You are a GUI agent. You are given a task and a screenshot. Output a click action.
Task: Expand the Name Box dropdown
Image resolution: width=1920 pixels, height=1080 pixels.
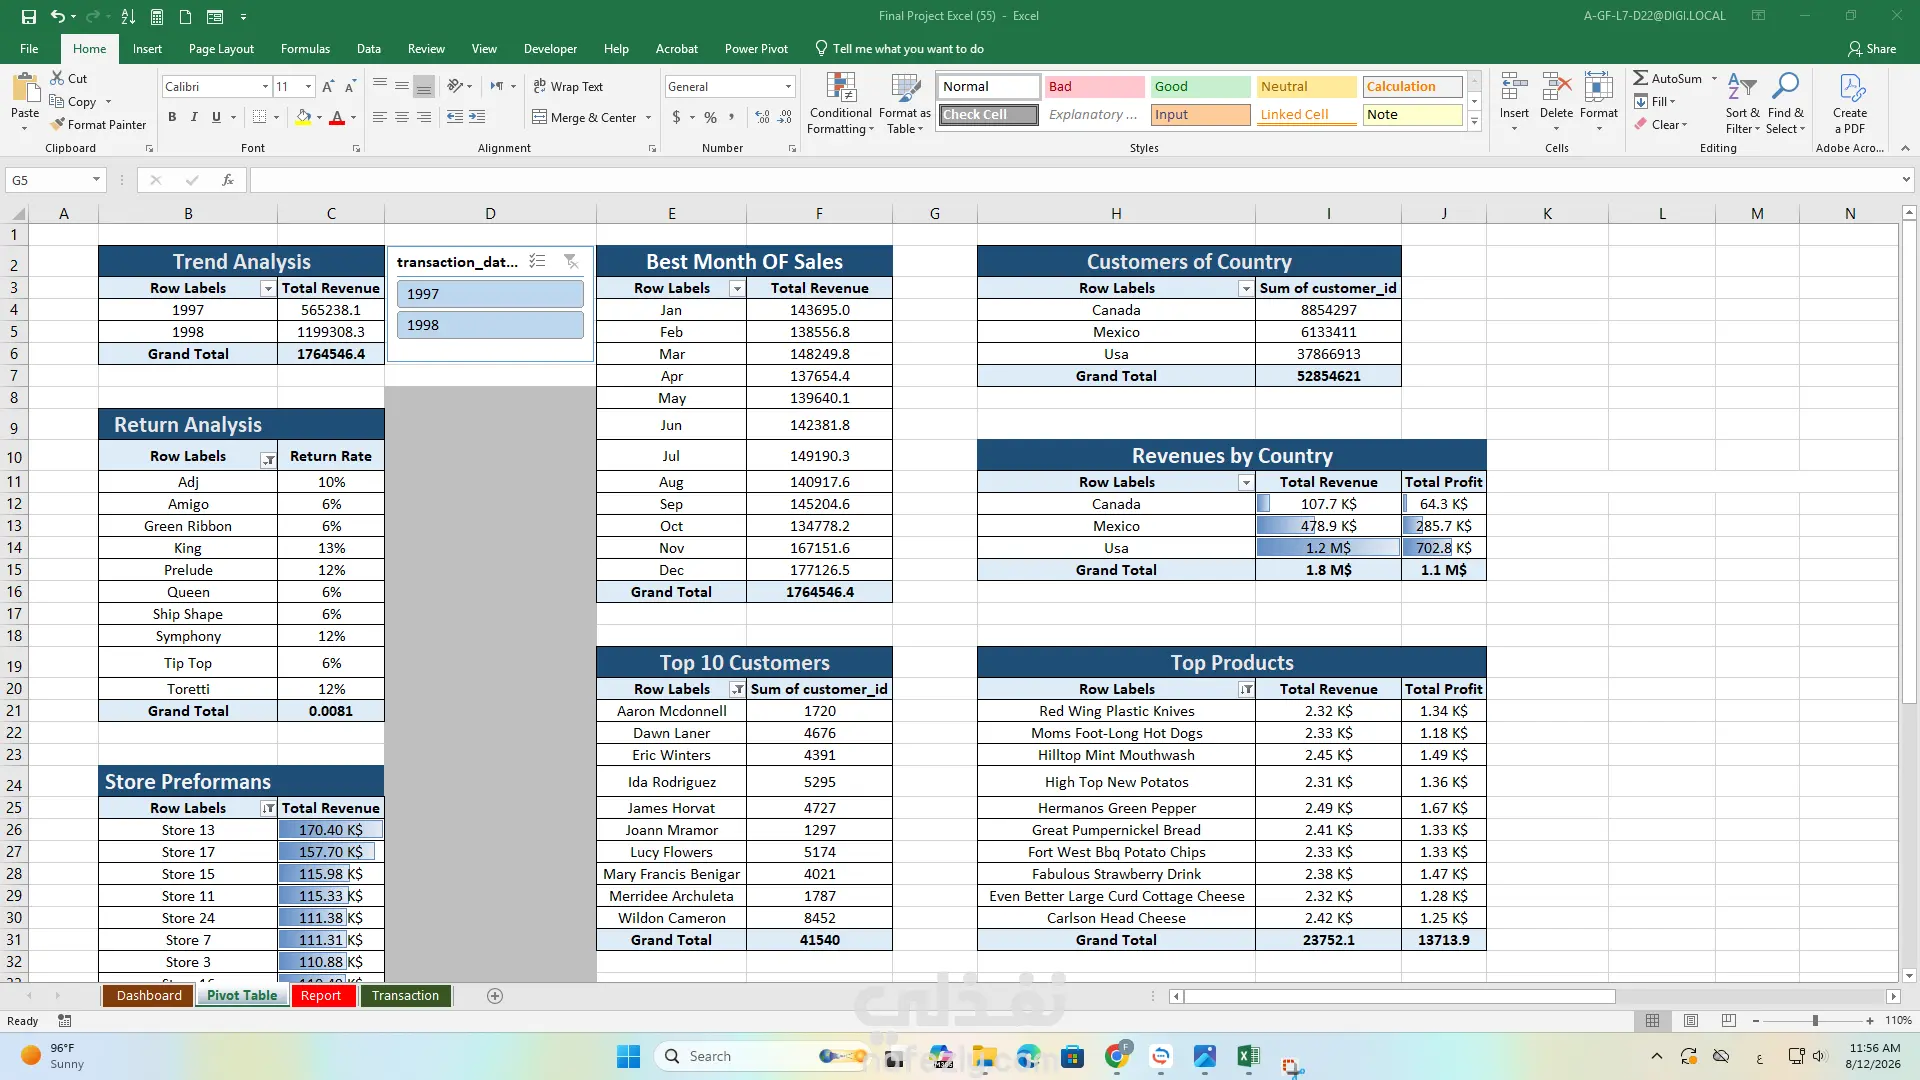pos(96,180)
